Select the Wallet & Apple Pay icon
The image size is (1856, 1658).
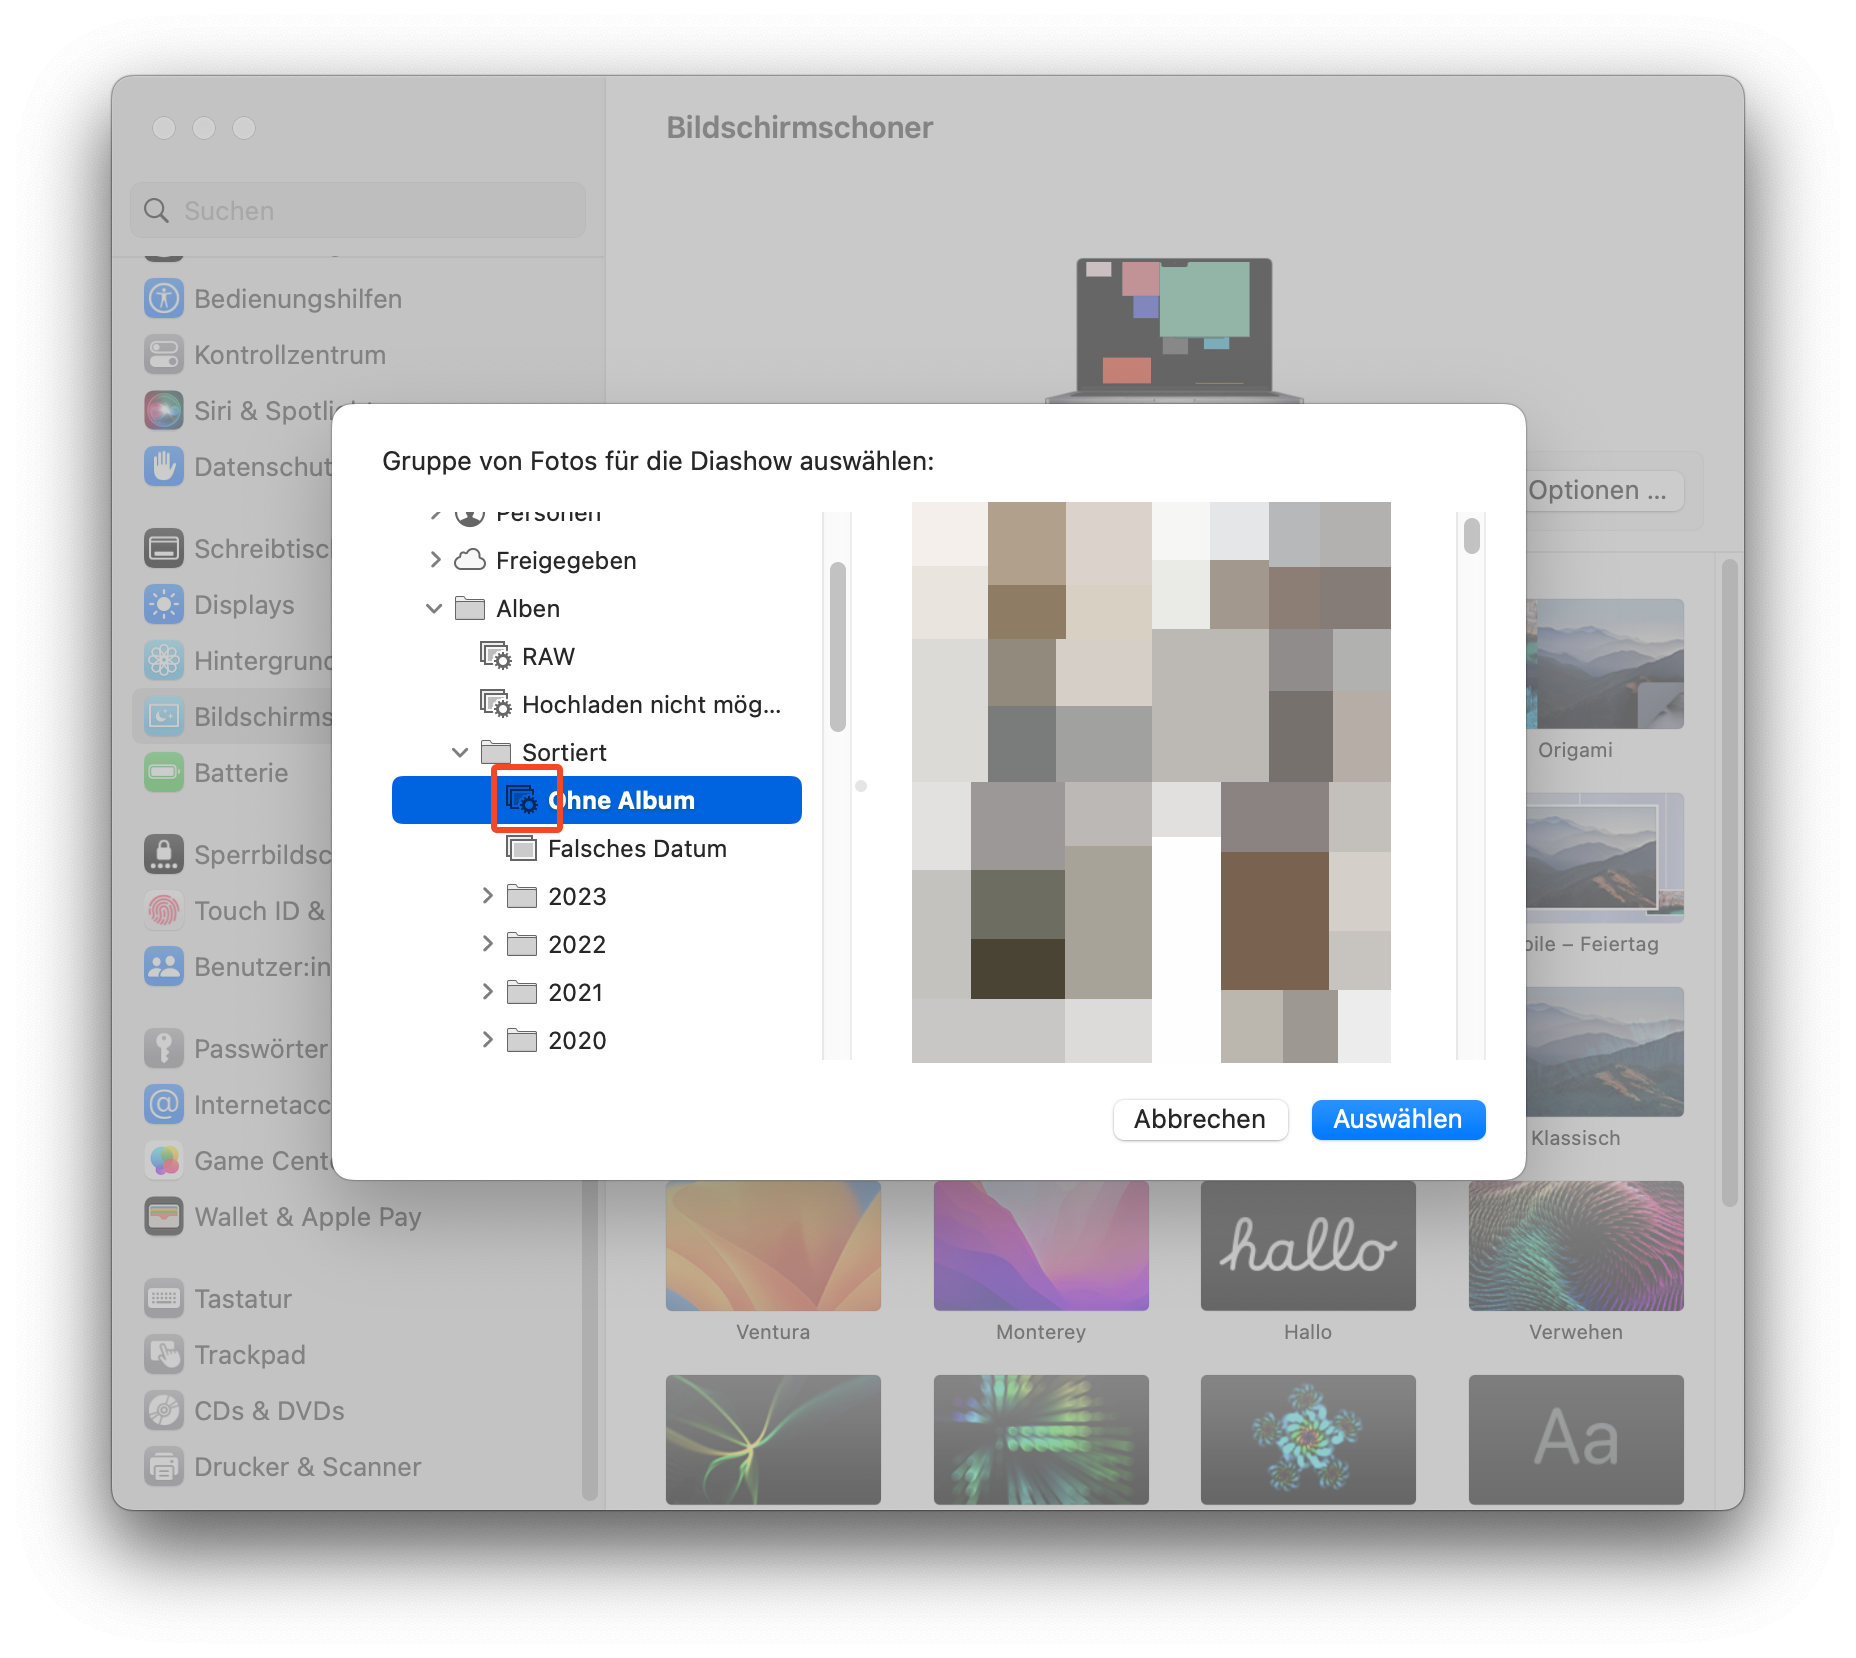click(164, 1216)
